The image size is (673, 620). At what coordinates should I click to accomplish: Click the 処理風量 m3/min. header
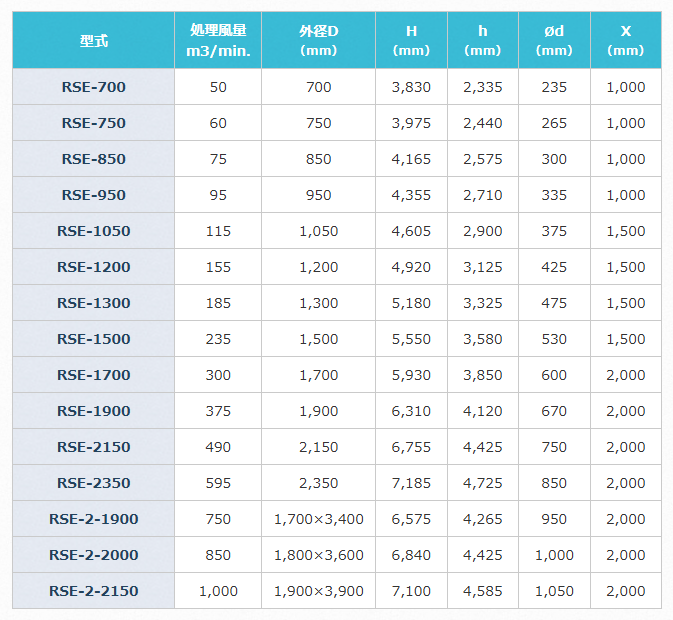click(x=218, y=40)
